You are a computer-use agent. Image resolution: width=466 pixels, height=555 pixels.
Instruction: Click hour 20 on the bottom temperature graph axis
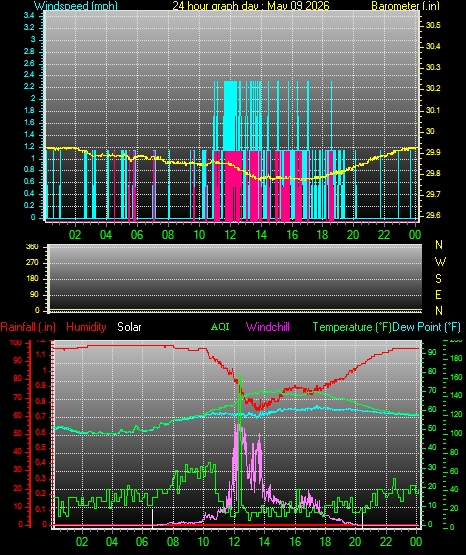pyautogui.click(x=355, y=542)
